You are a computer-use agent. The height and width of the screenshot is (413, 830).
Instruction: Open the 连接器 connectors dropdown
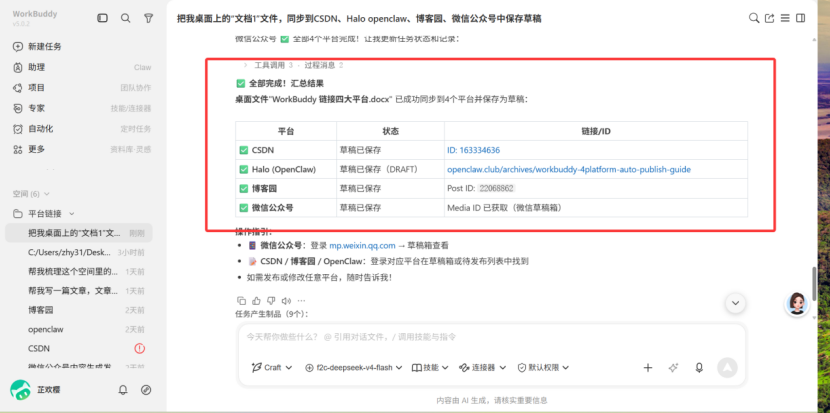[482, 367]
